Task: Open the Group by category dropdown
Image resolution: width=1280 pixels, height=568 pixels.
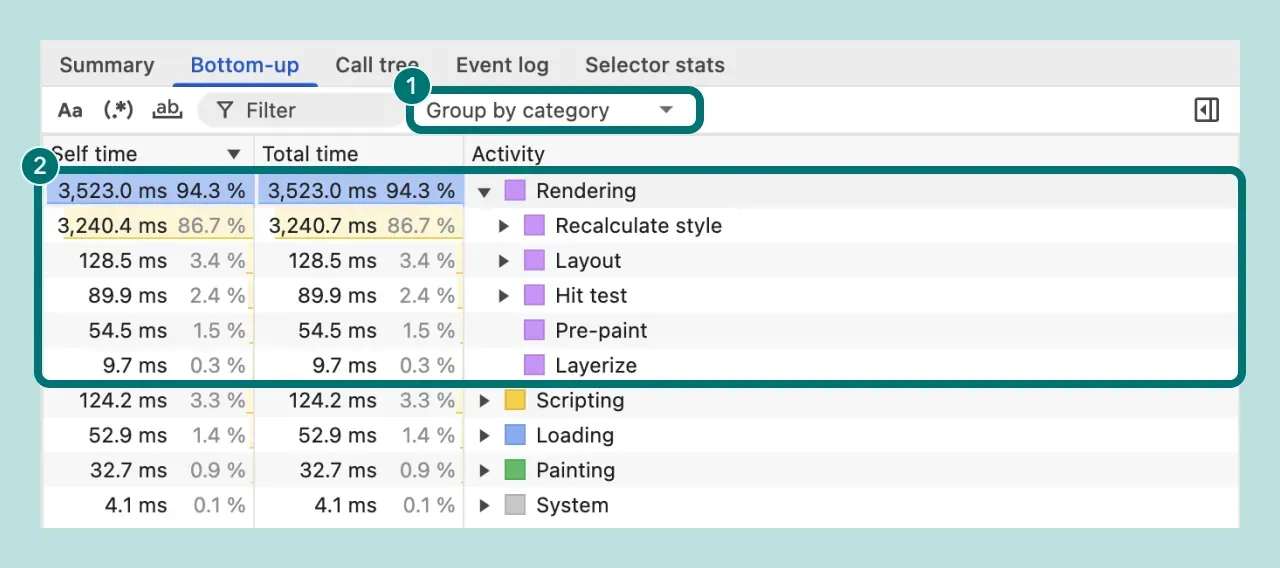Action: pyautogui.click(x=551, y=111)
